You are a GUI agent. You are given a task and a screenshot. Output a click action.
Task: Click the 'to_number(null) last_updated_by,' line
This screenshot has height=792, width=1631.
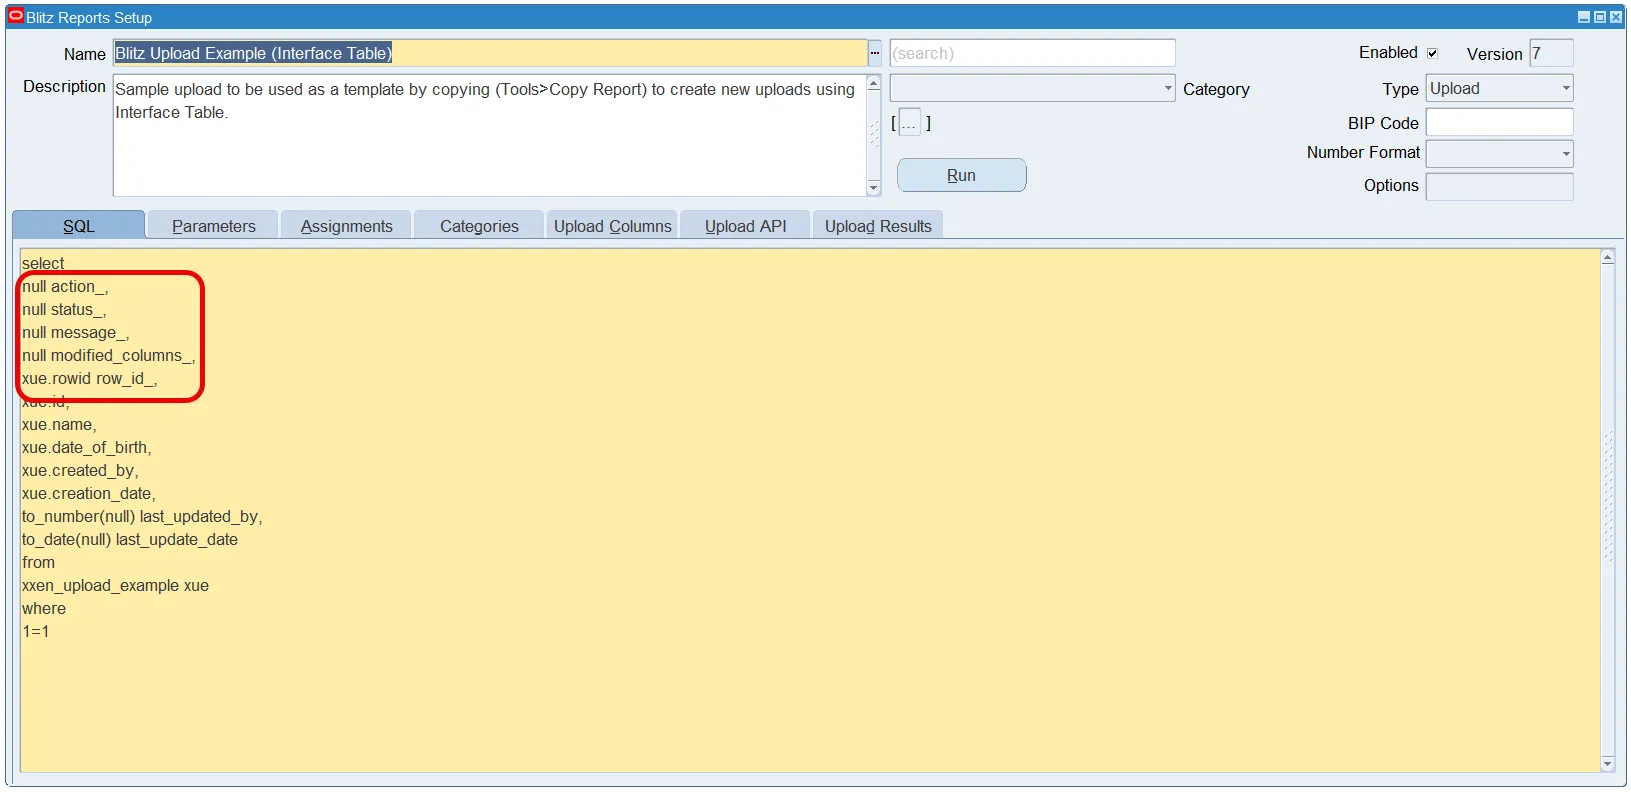(142, 516)
